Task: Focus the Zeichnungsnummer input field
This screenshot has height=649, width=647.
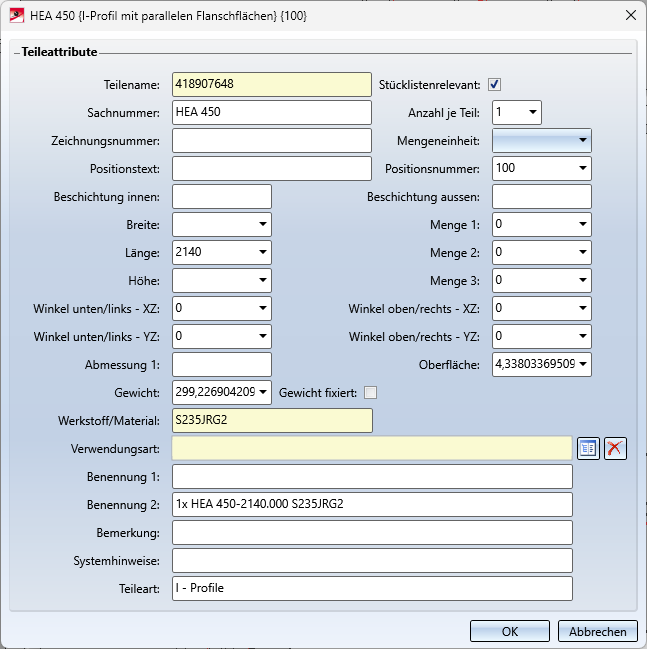Action: [x=272, y=140]
